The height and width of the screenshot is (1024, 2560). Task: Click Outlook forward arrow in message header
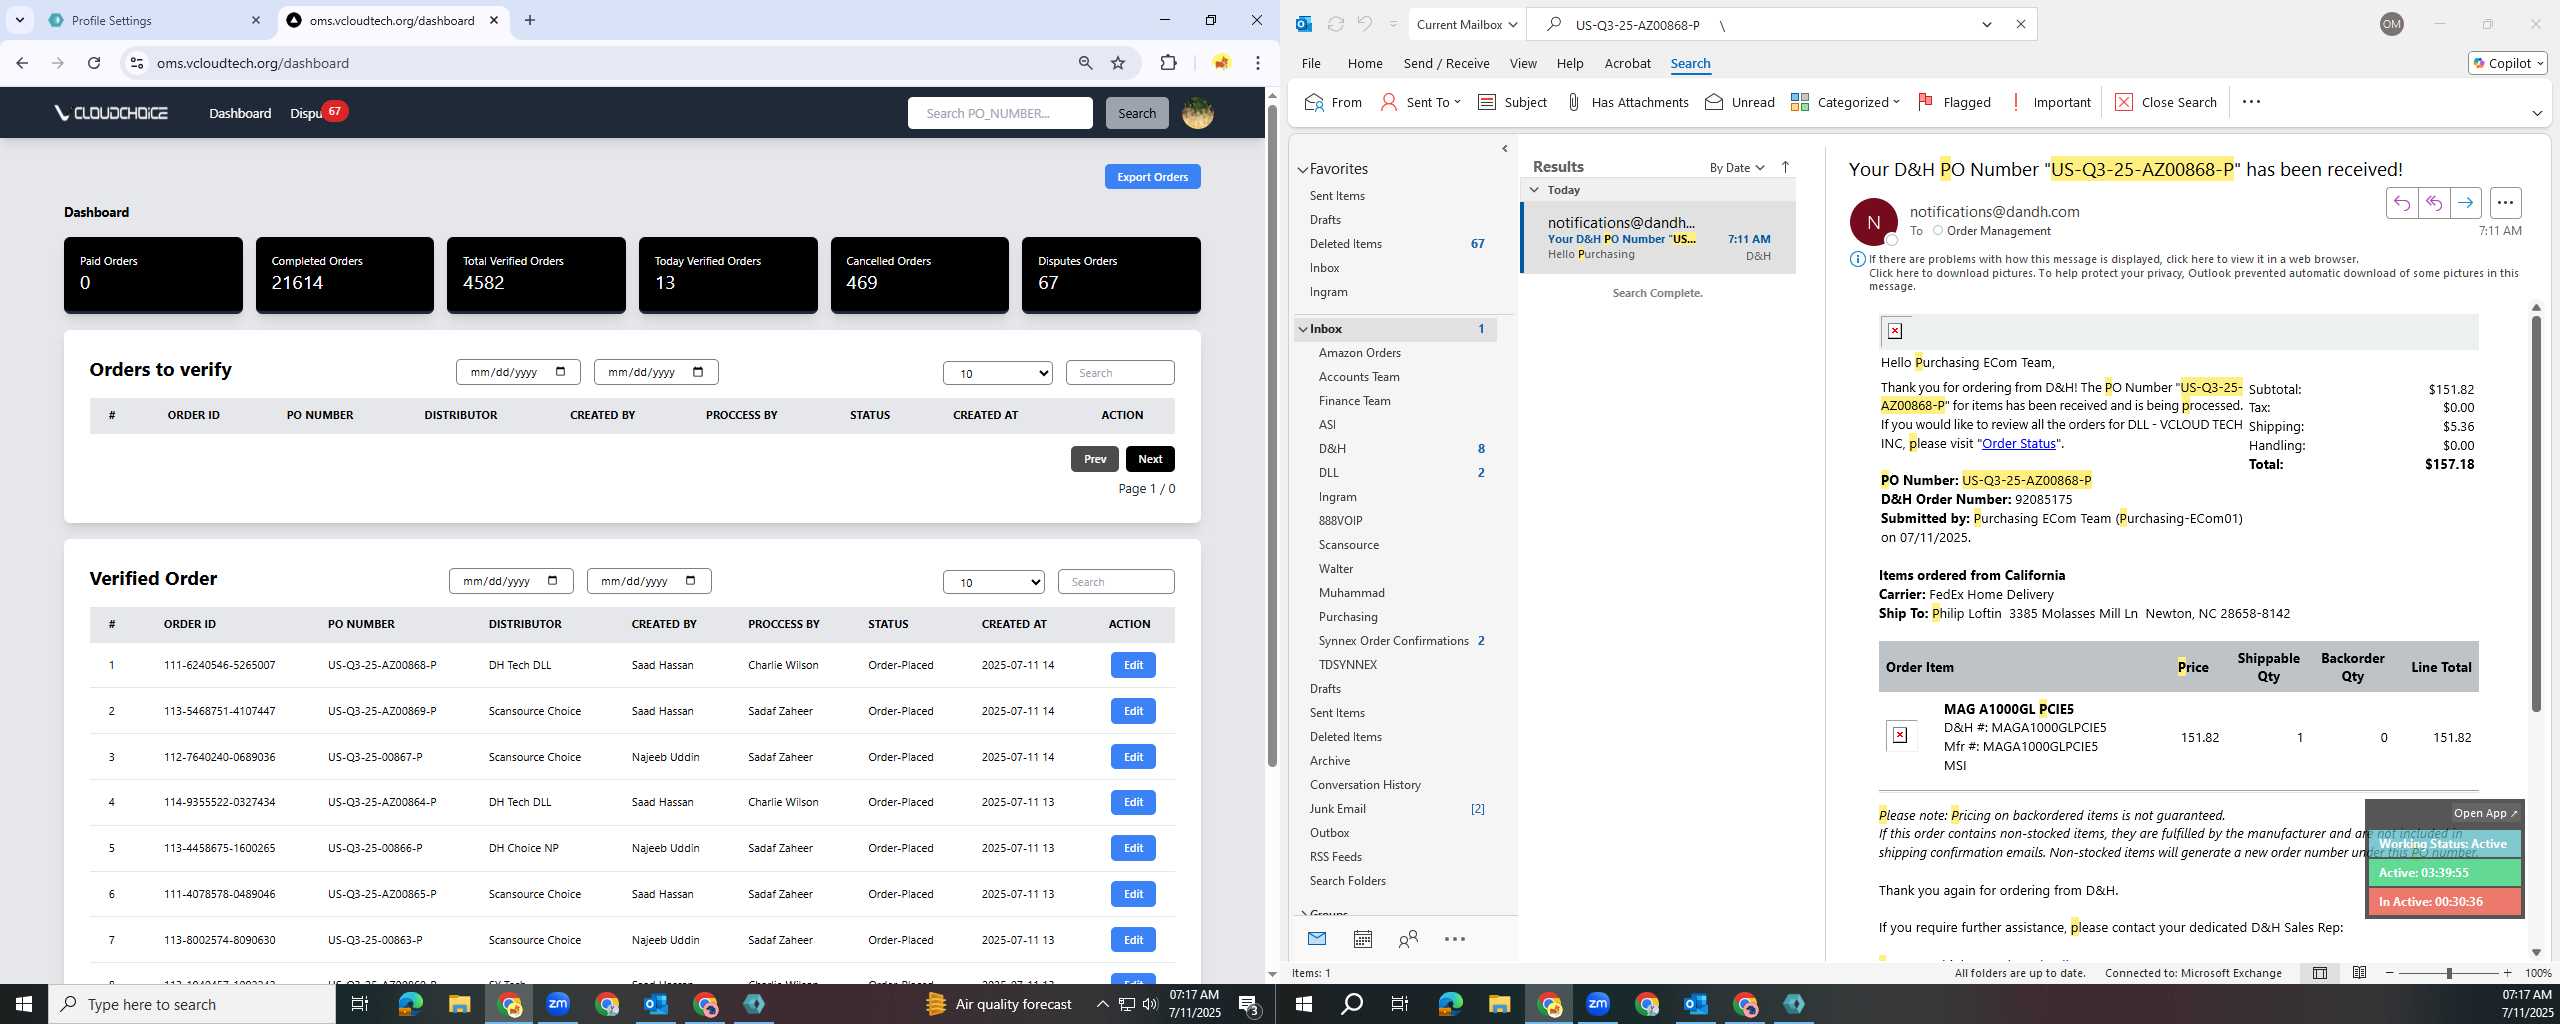(x=2465, y=203)
